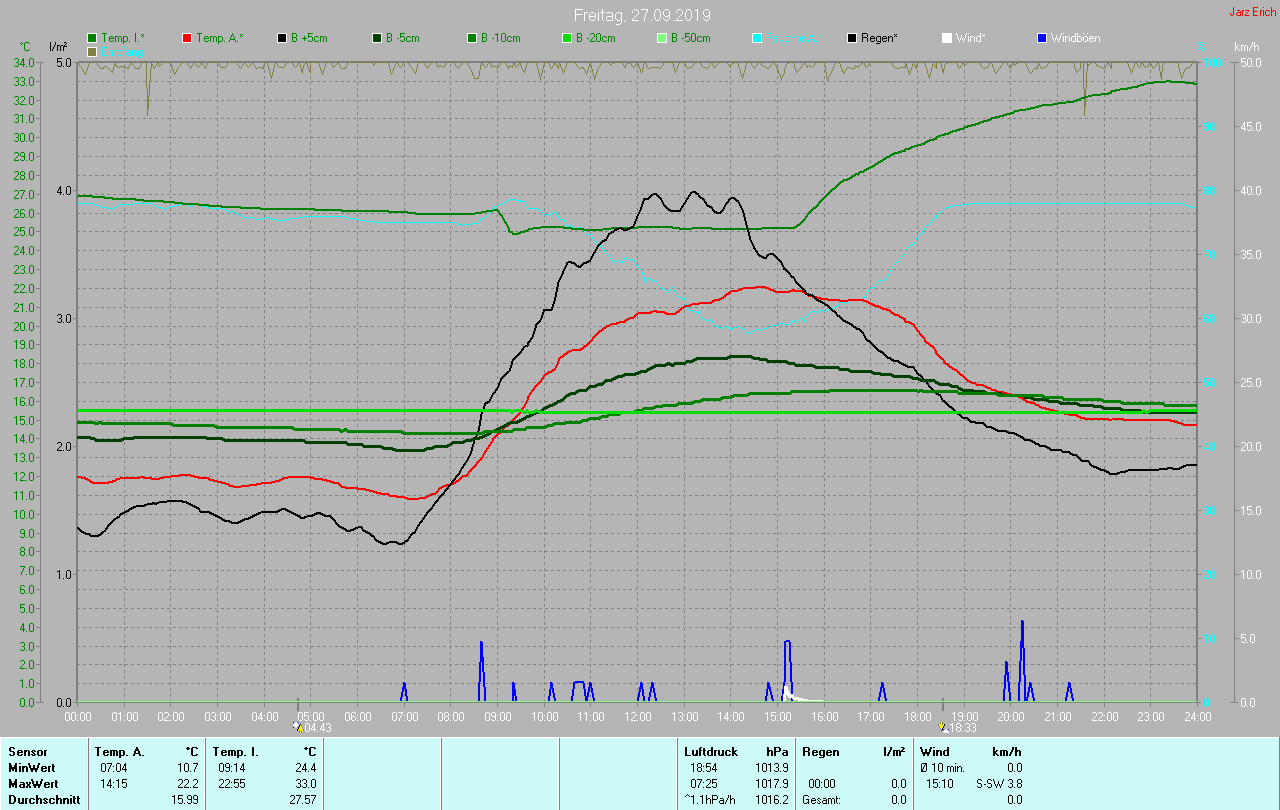Click the date title Freitag, 27.09.2019
1280x810 pixels.
(x=642, y=15)
